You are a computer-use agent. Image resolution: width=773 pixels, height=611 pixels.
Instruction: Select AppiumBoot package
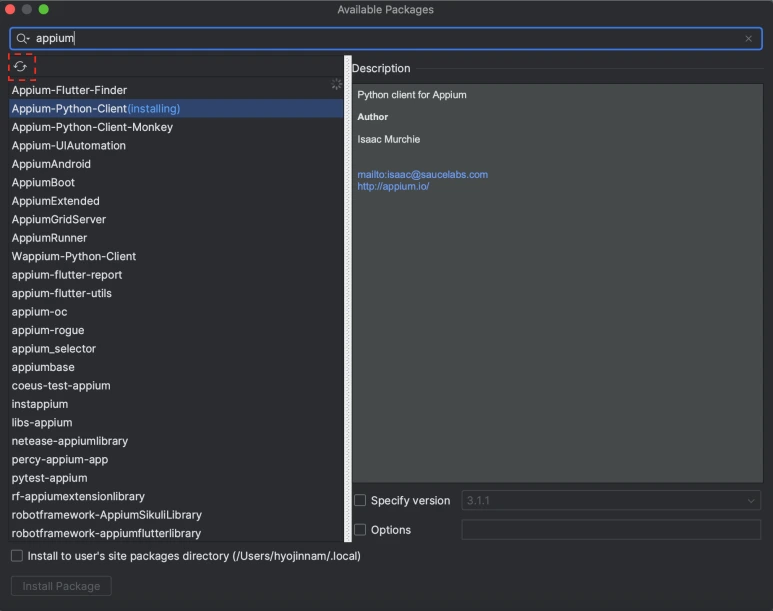[x=176, y=182]
